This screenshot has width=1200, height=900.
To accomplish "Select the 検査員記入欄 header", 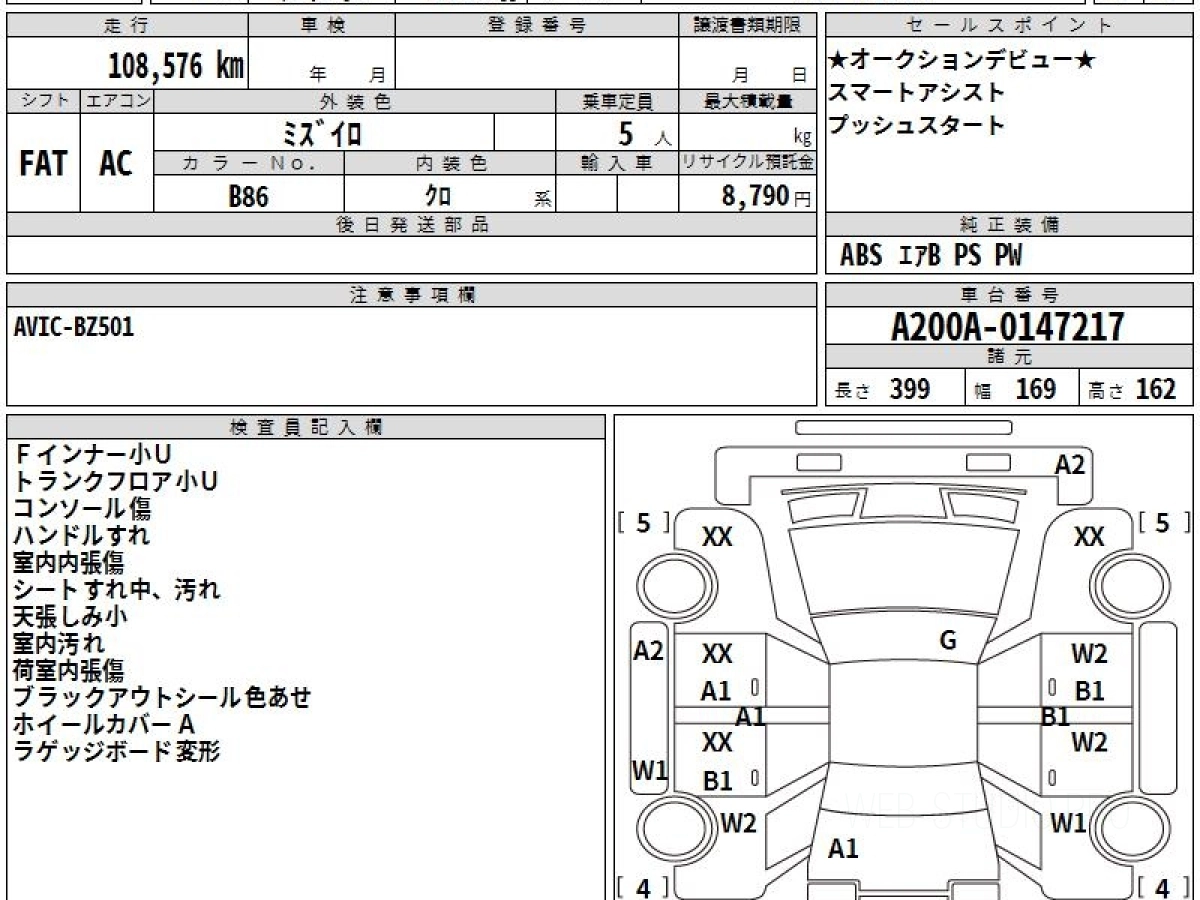I will point(306,427).
